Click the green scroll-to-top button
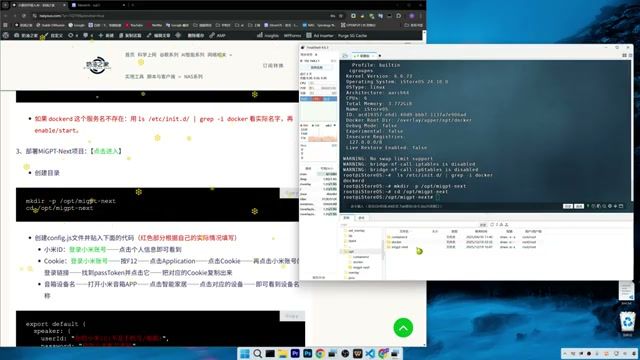This screenshot has height=360, width=640. point(403,327)
